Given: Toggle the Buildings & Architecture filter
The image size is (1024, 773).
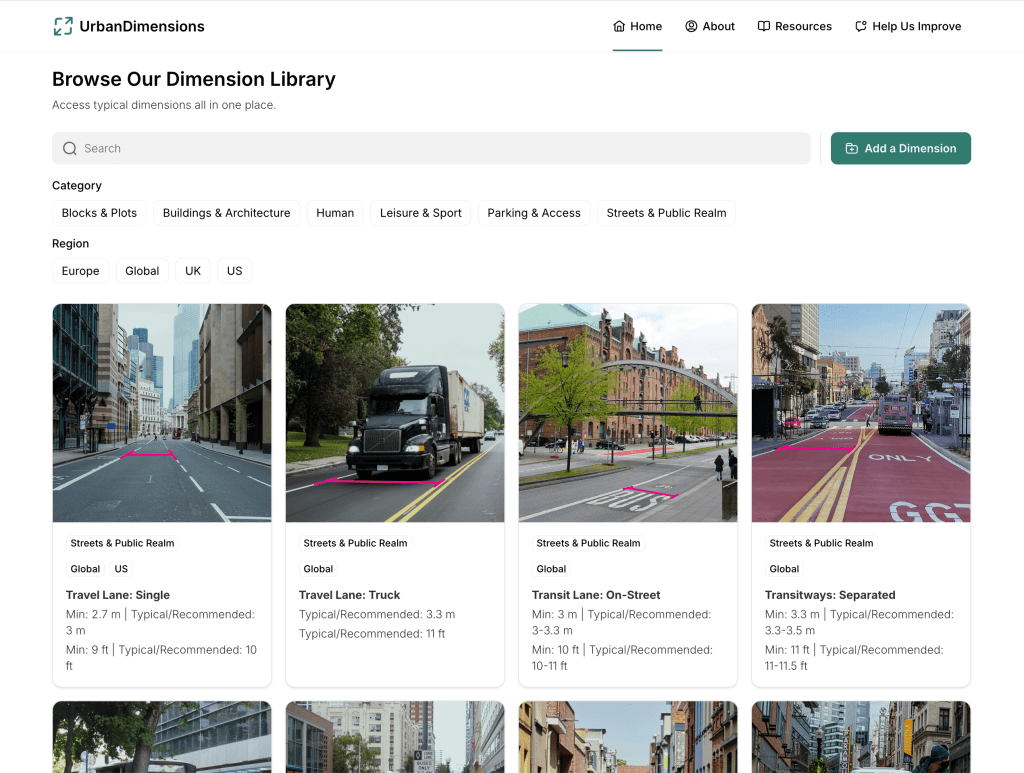Looking at the screenshot, I should 226,213.
